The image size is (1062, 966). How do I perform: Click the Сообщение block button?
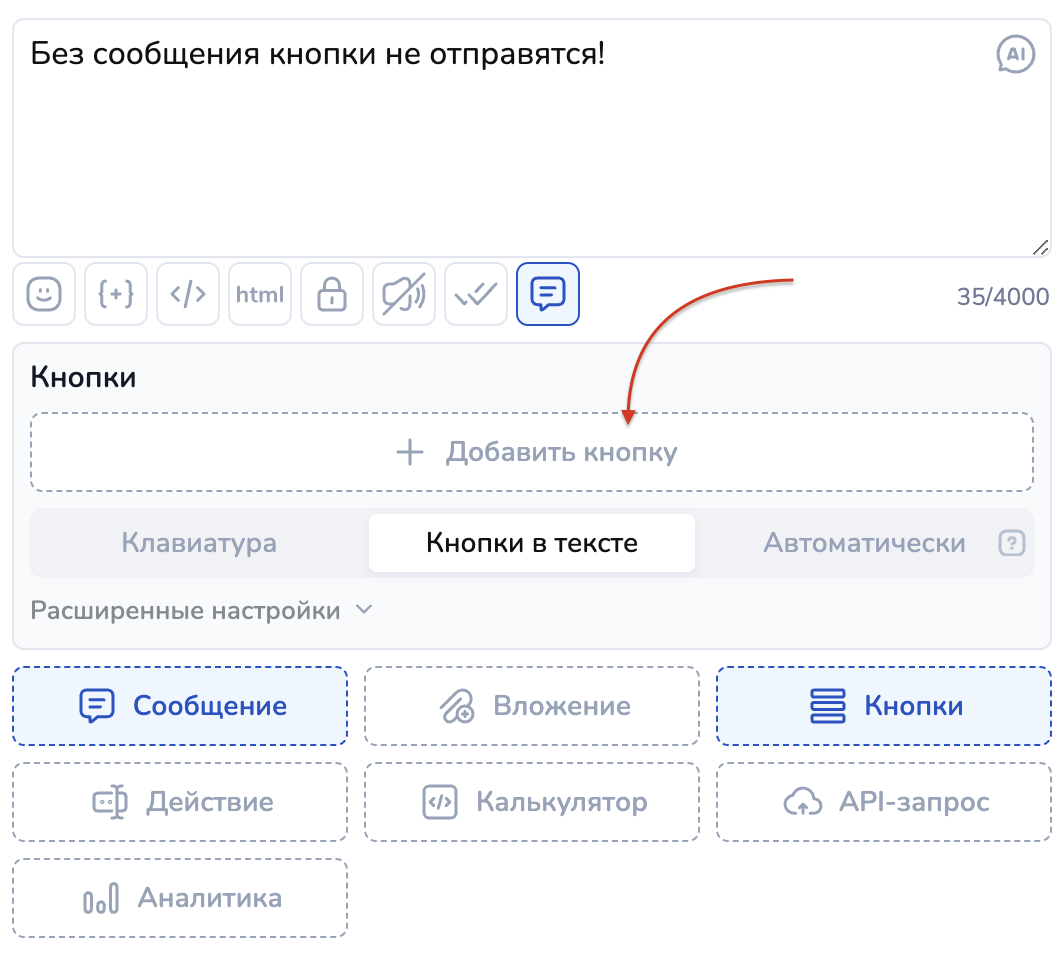pos(180,706)
